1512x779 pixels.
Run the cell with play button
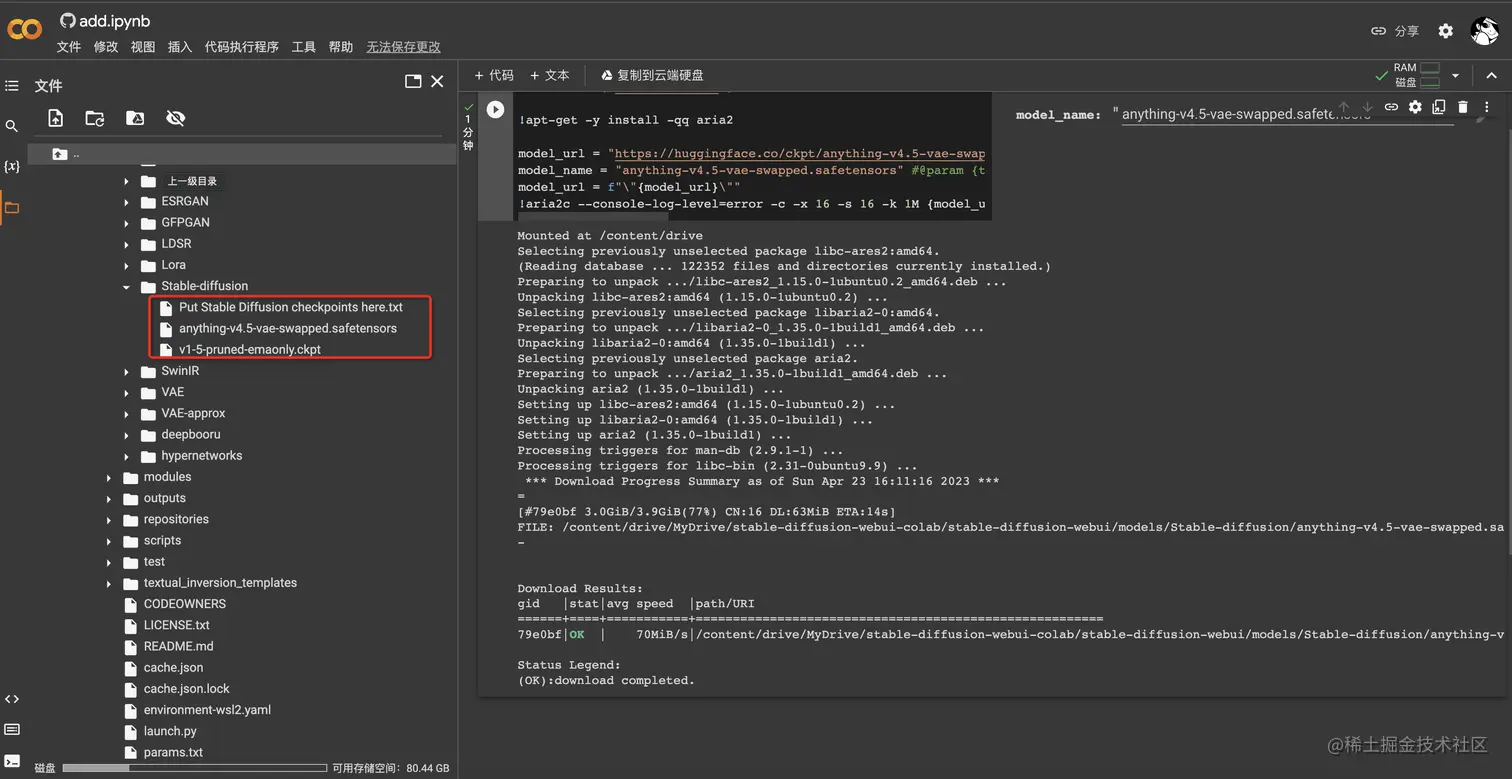tap(495, 109)
